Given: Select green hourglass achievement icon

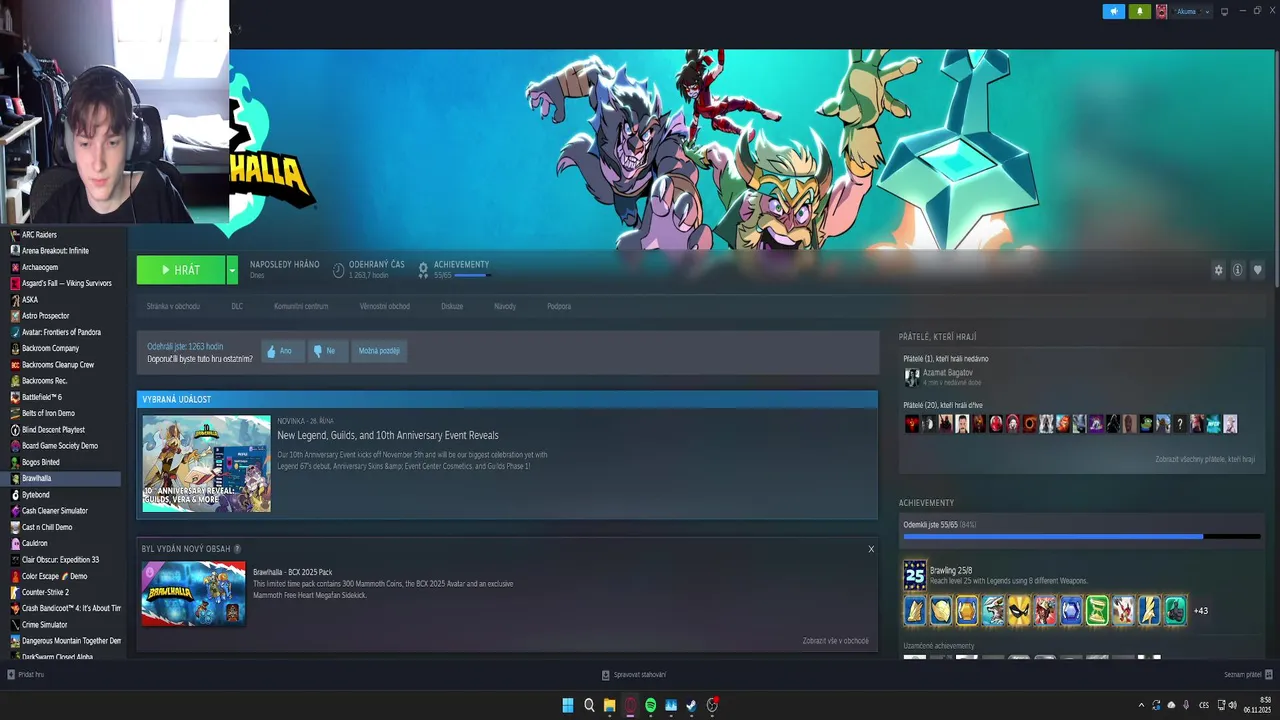Looking at the screenshot, I should 1097,610.
